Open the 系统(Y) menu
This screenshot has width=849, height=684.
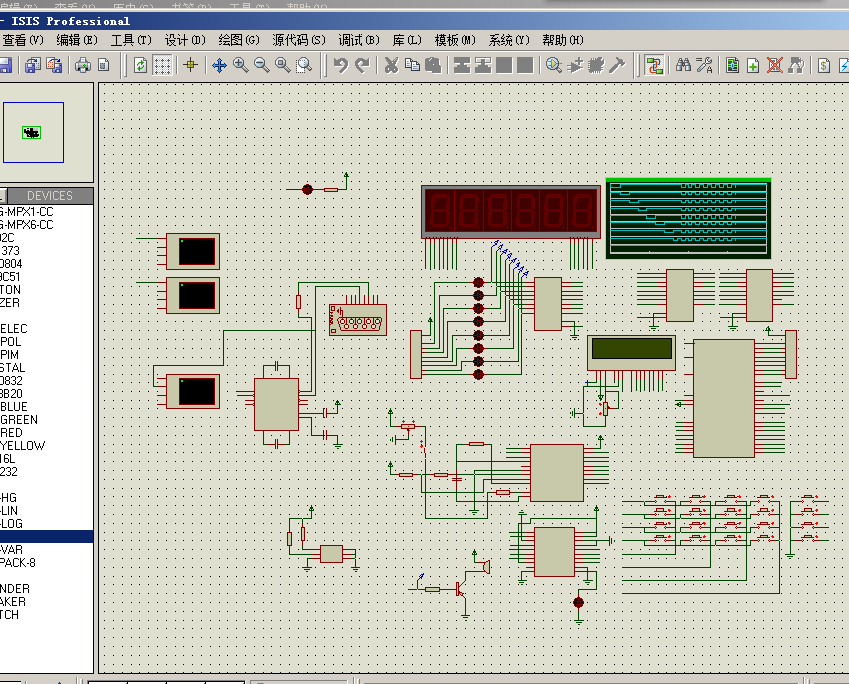pyautogui.click(x=509, y=40)
